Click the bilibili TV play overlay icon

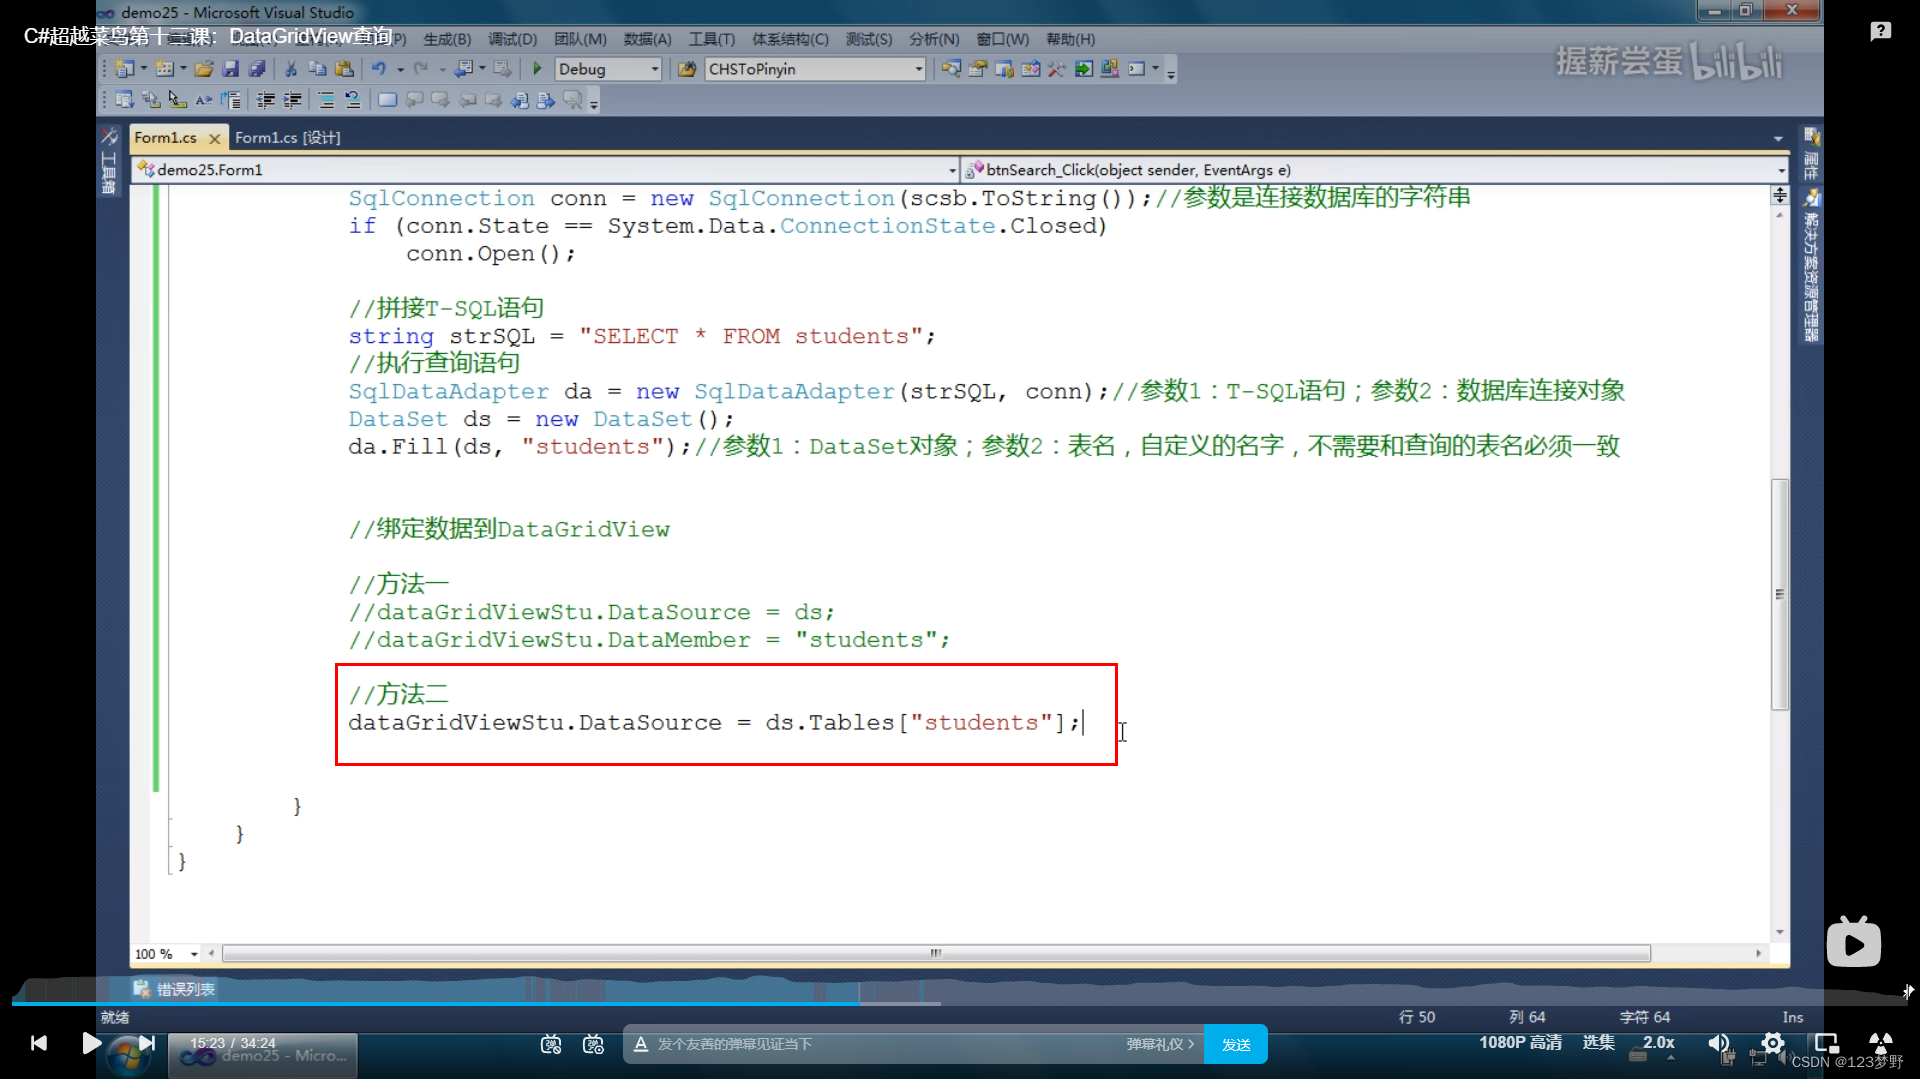(1853, 942)
